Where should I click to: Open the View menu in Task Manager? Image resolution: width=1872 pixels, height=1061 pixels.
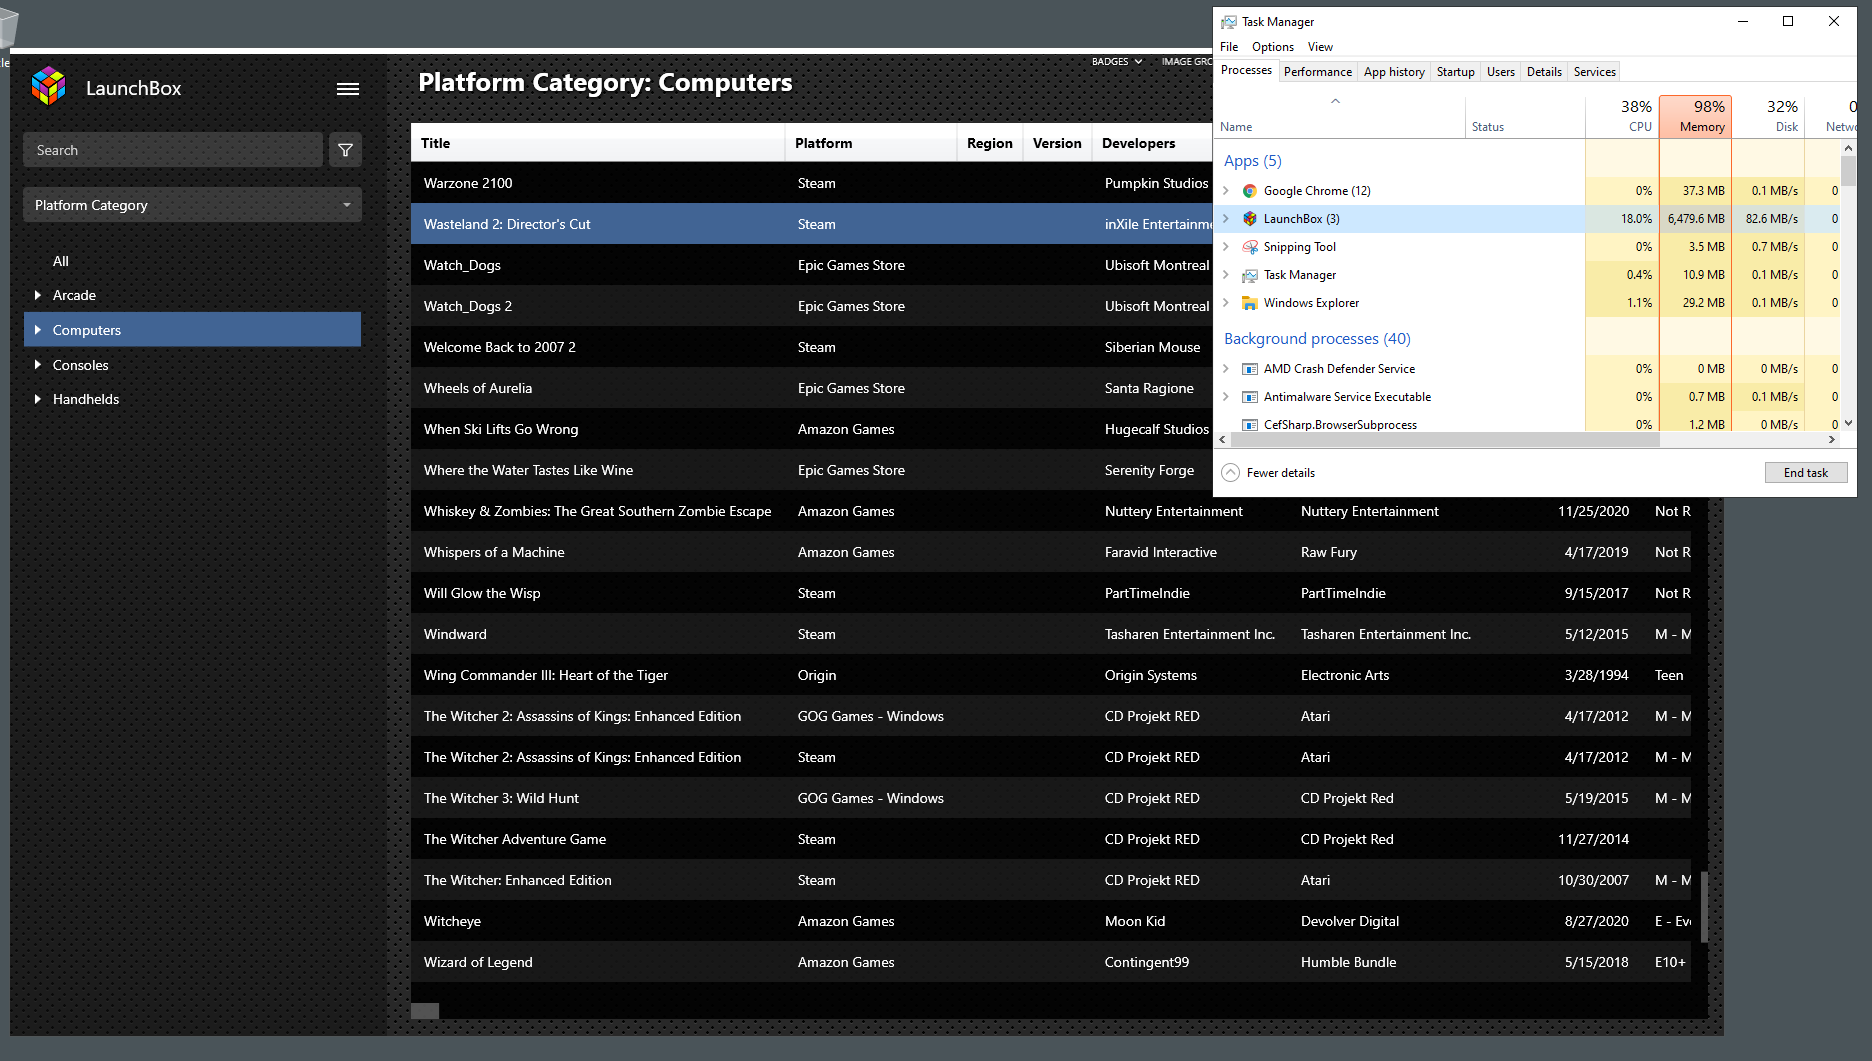[x=1320, y=47]
